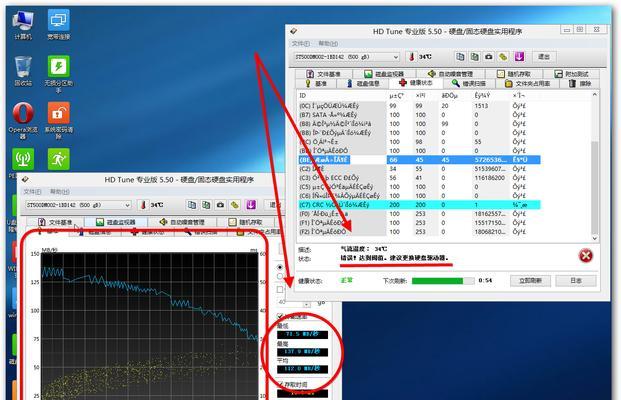The height and width of the screenshot is (400, 621).
Task: Click yellow options icon in benchmark window toolbar
Action: click(235, 205)
